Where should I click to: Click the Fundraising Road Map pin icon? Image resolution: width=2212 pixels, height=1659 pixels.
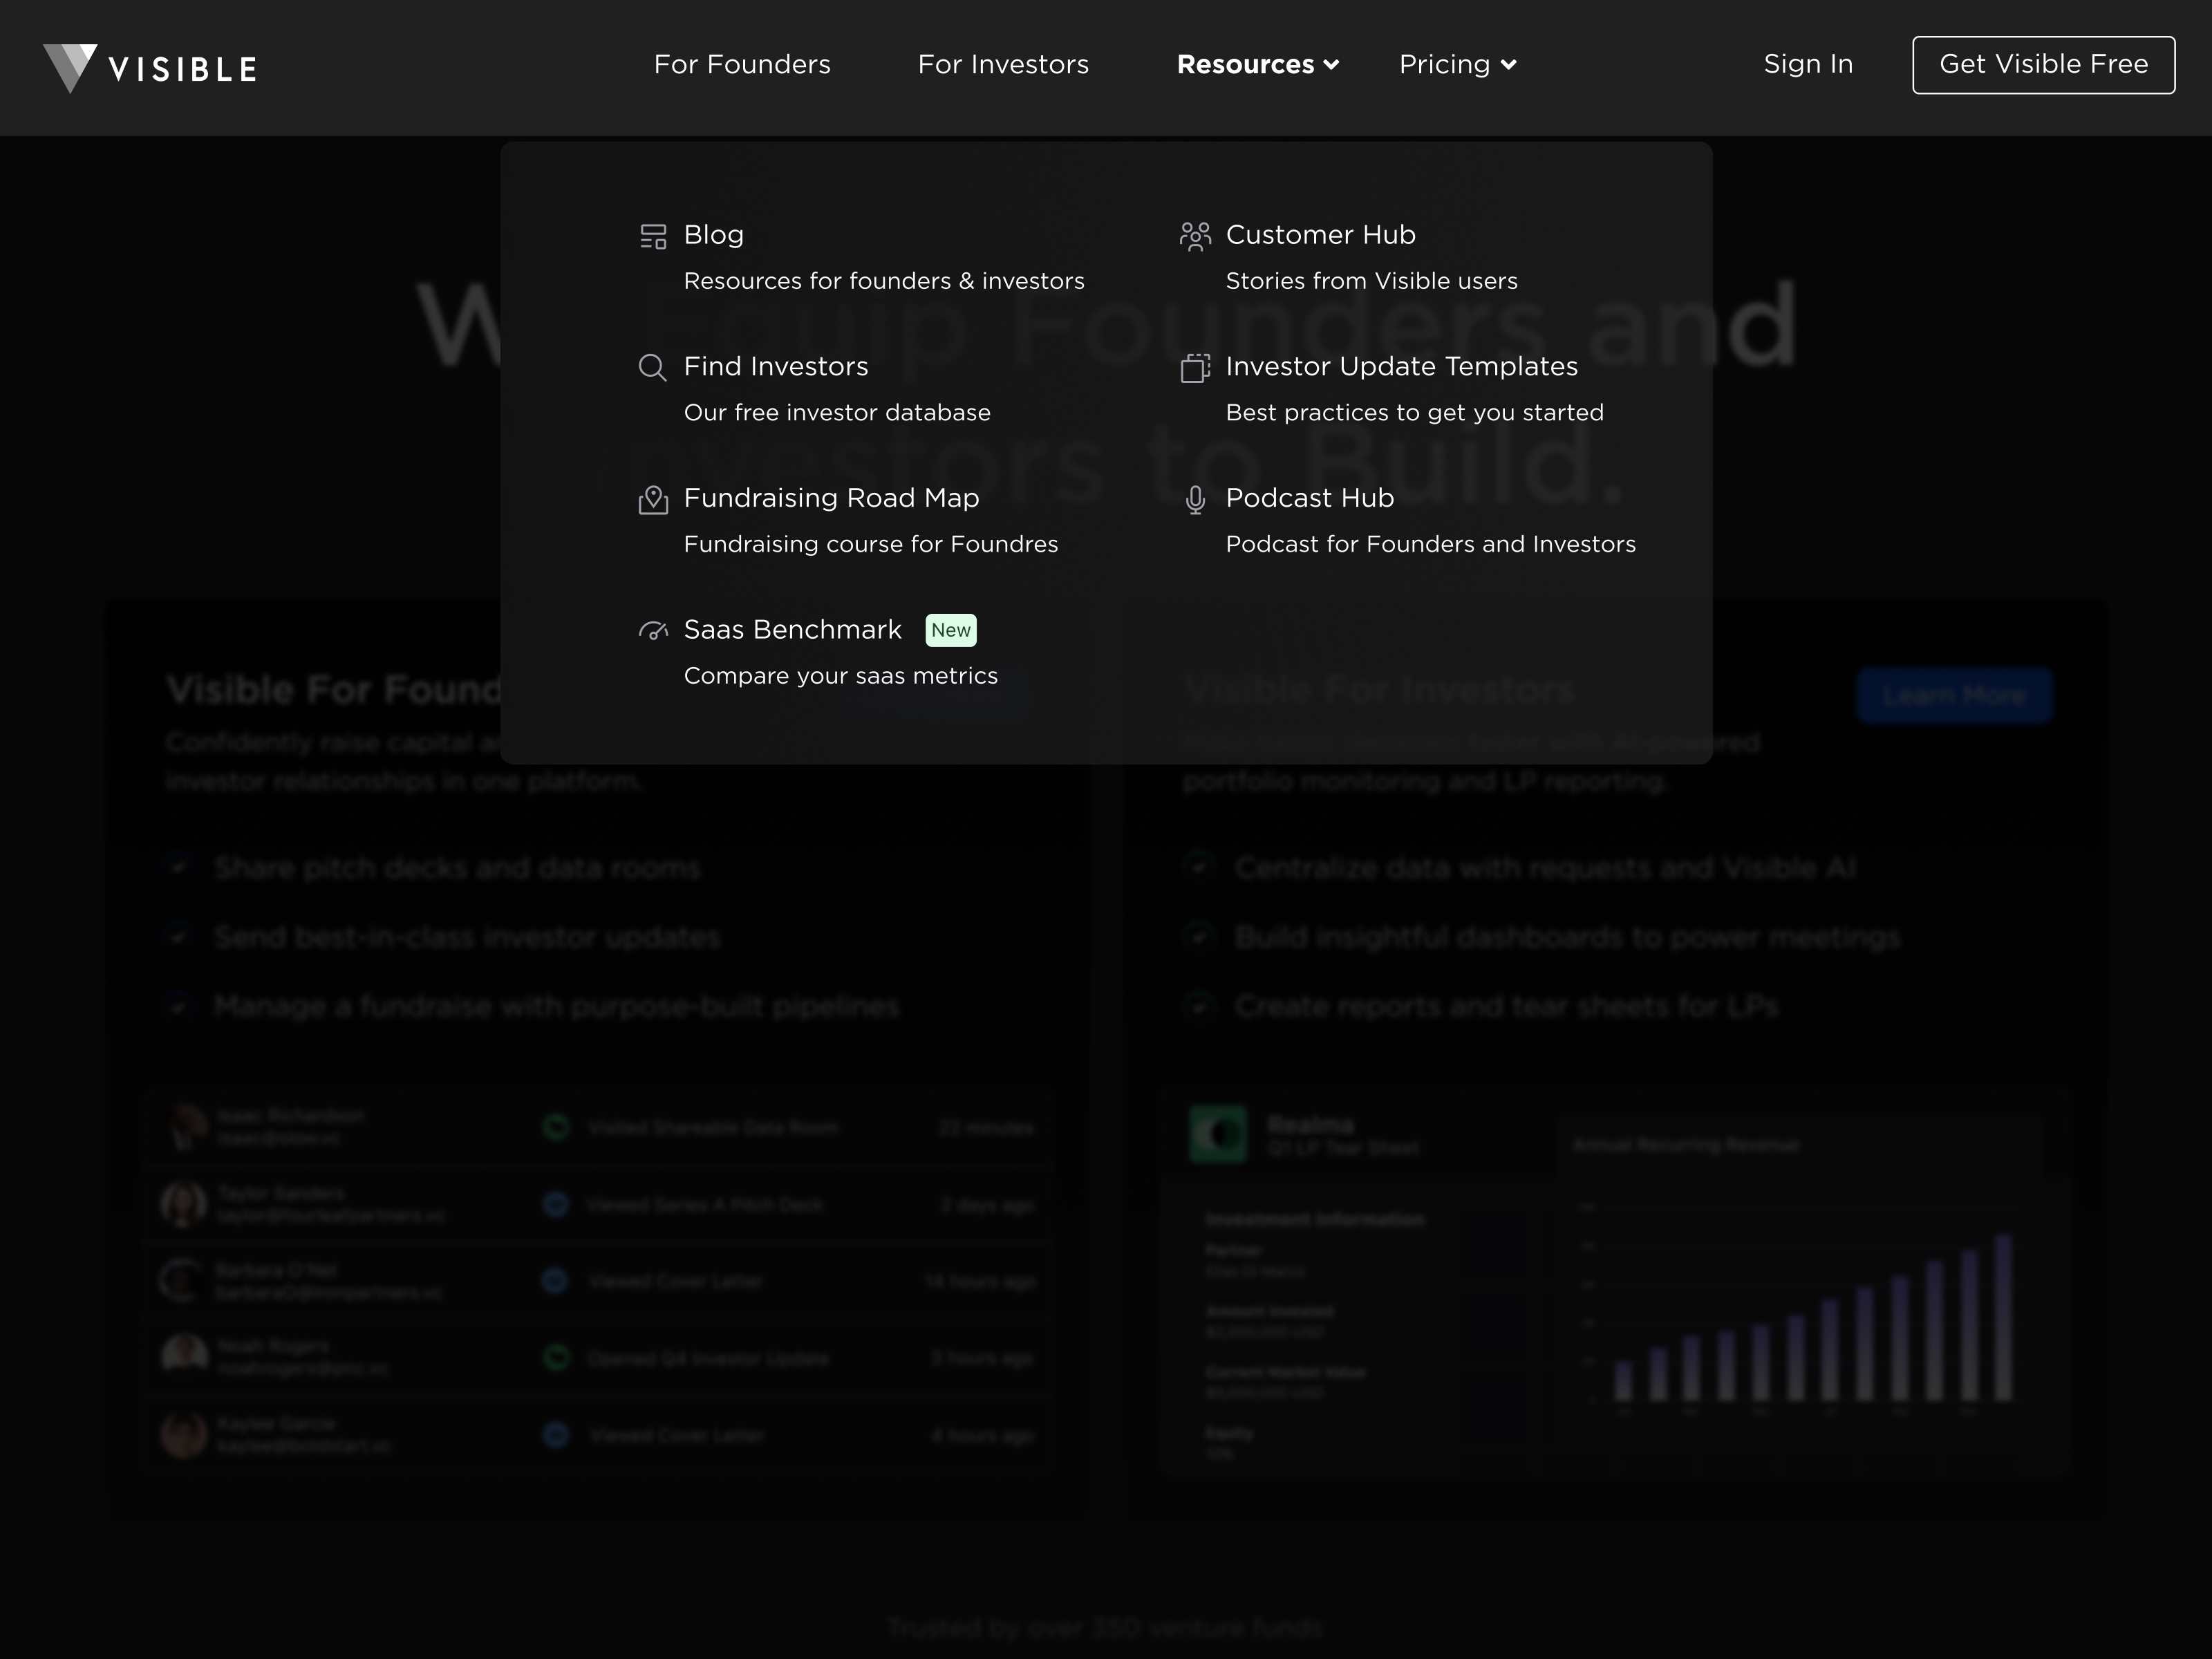[653, 499]
